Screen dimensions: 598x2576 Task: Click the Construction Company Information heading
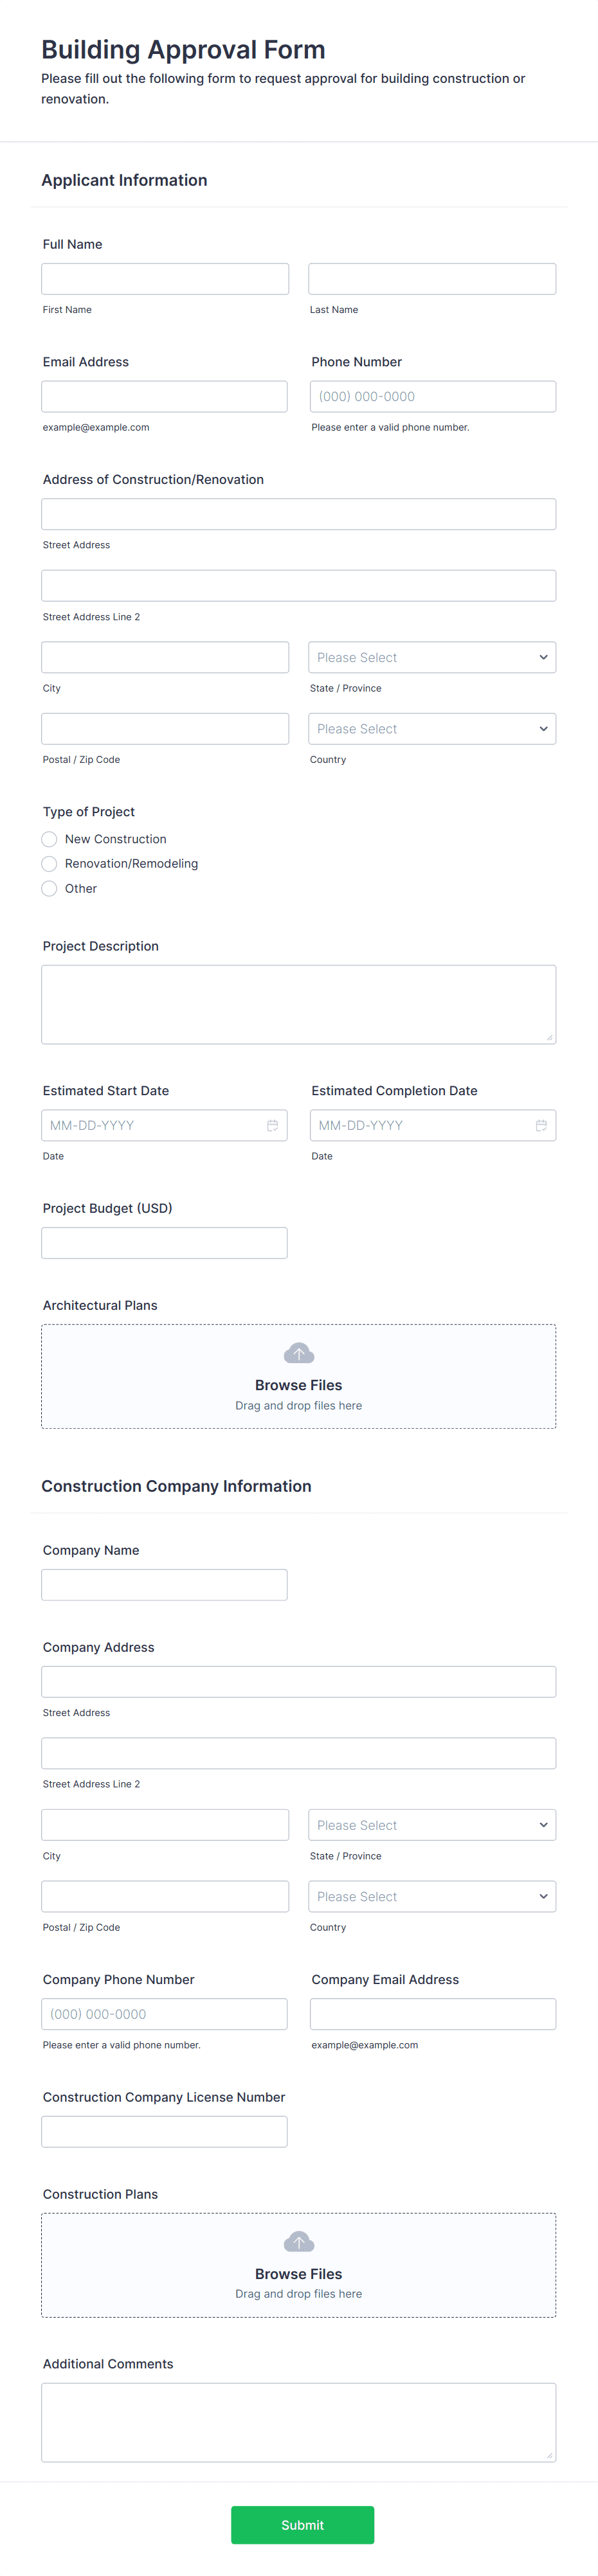click(x=176, y=1486)
